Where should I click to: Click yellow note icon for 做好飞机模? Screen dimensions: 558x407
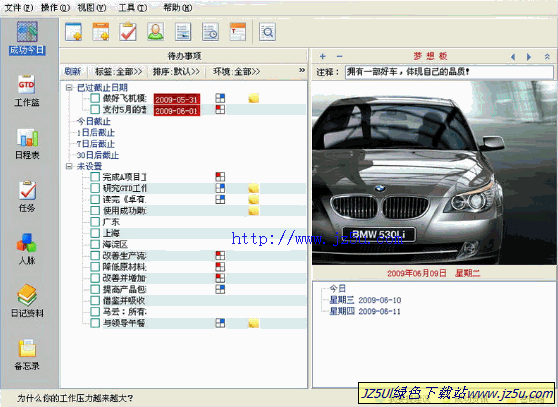point(254,98)
